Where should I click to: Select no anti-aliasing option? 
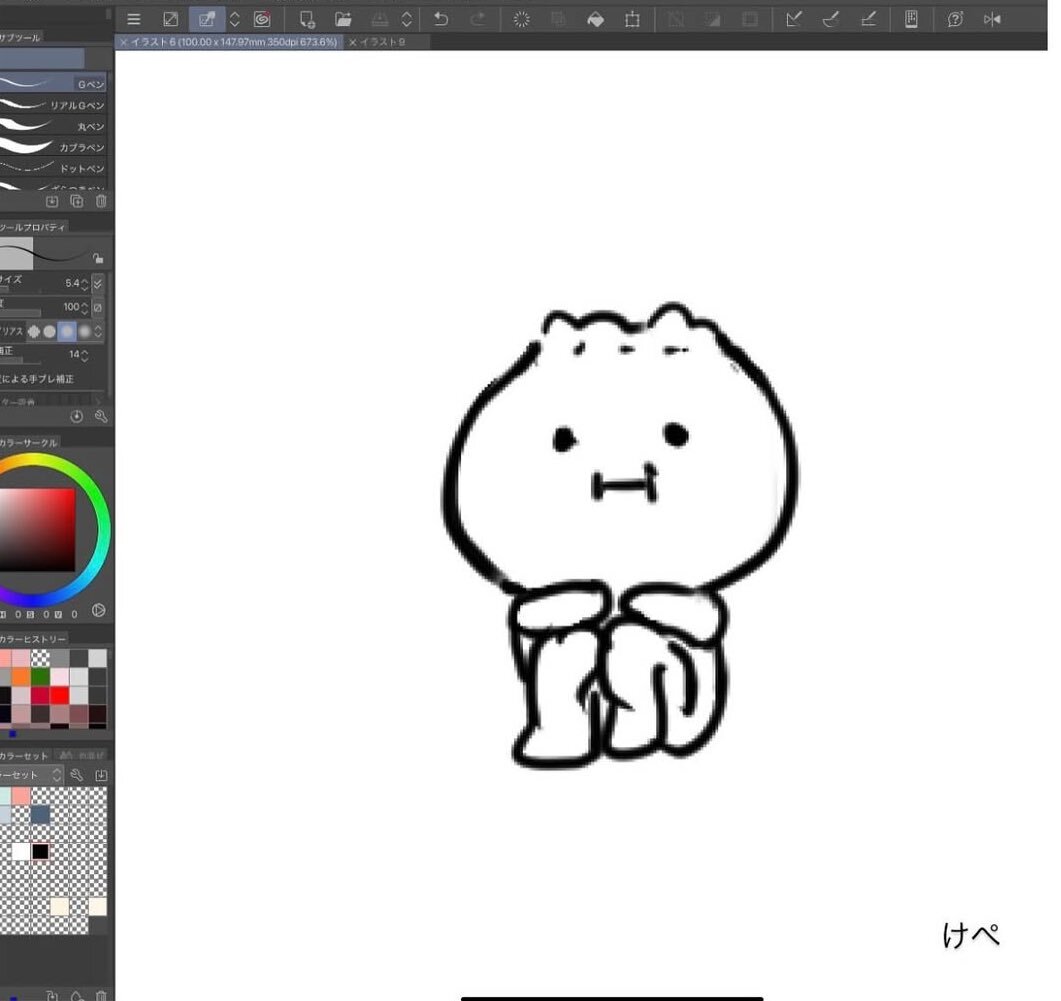pos(33,331)
